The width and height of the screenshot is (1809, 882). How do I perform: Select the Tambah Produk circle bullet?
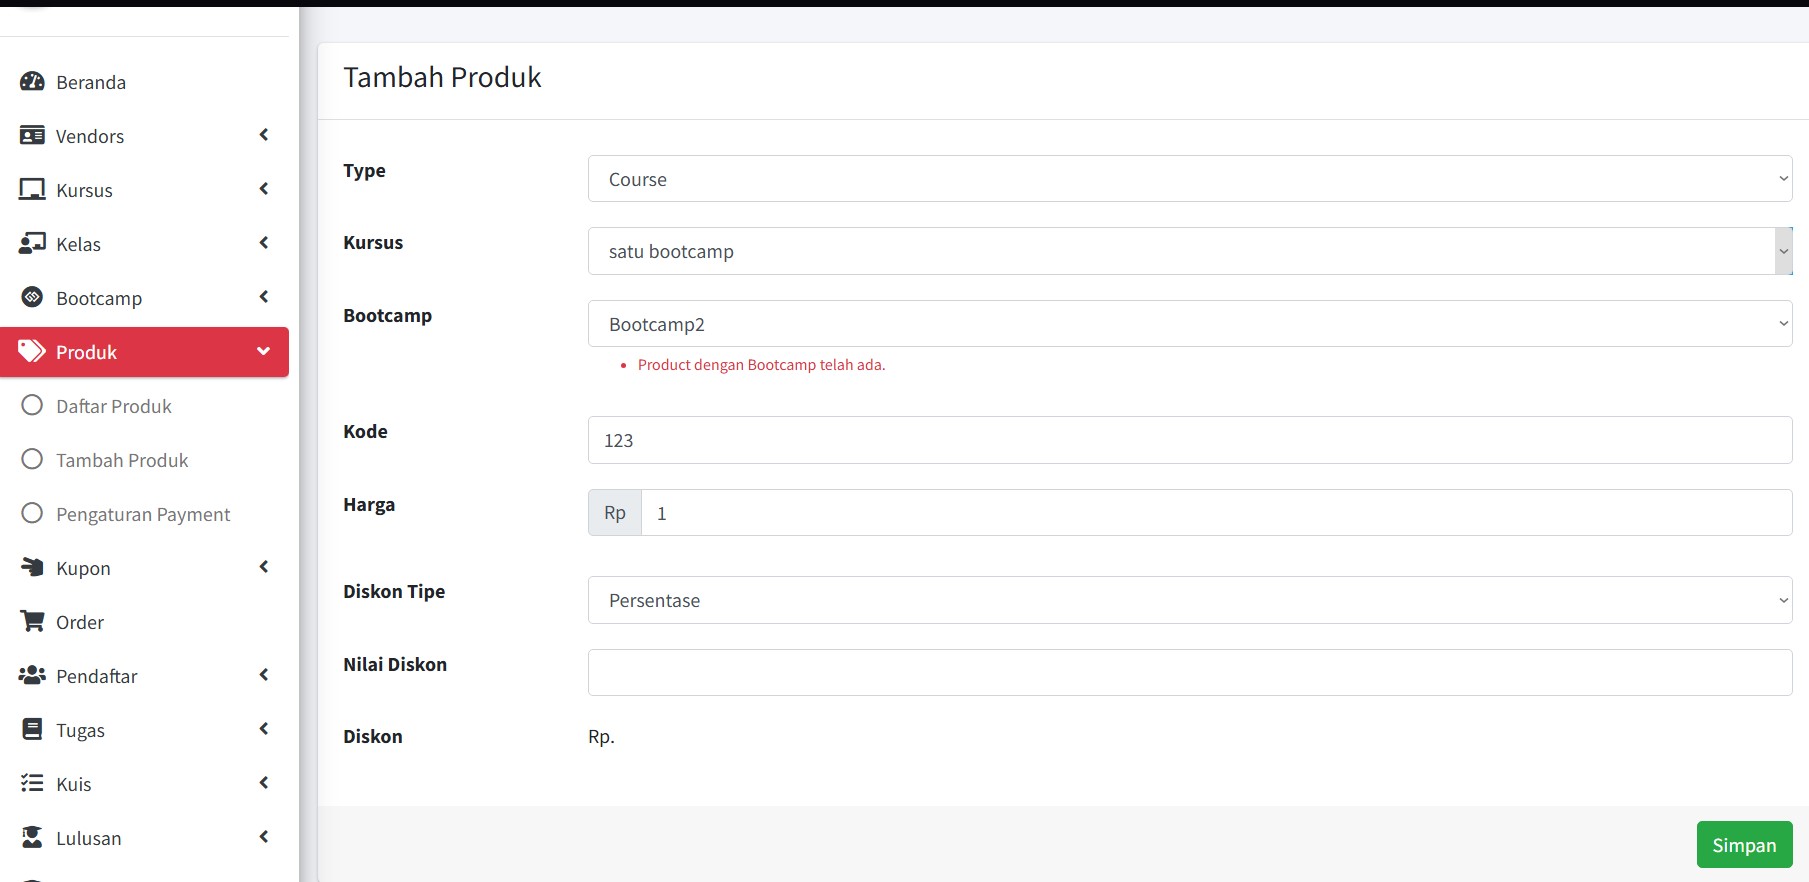(x=32, y=460)
